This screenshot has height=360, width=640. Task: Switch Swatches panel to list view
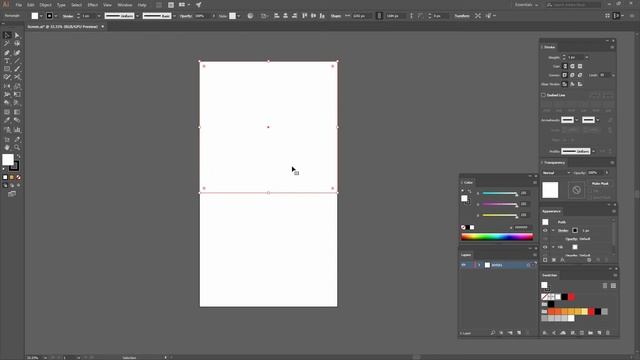click(x=605, y=286)
